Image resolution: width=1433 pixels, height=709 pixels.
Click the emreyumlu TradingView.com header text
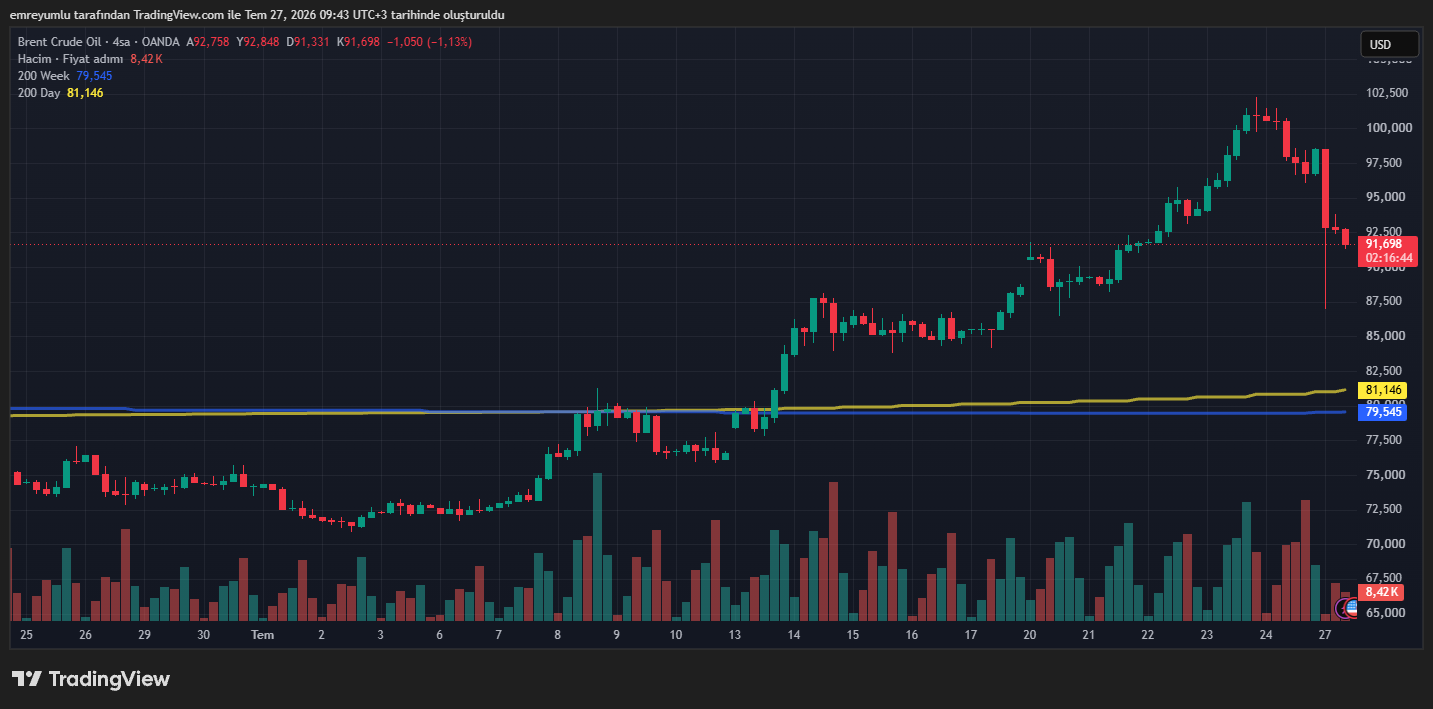pyautogui.click(x=256, y=15)
